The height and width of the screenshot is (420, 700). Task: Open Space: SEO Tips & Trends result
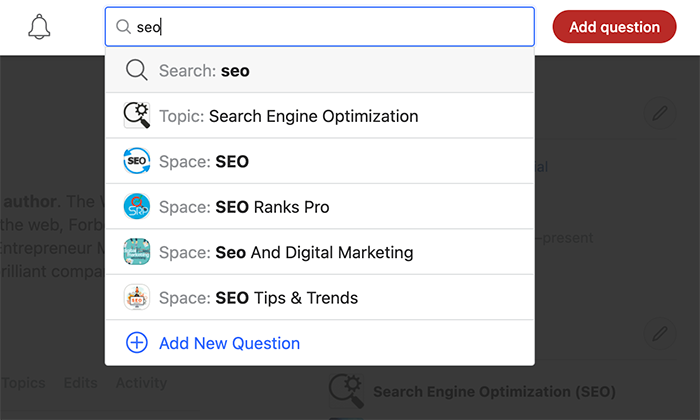pos(320,297)
